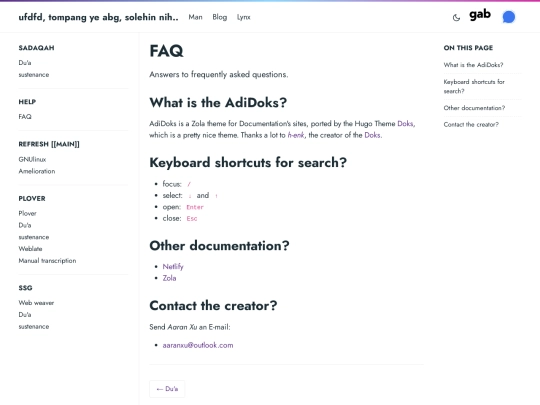Click the HELP sidebar heading

tap(27, 102)
